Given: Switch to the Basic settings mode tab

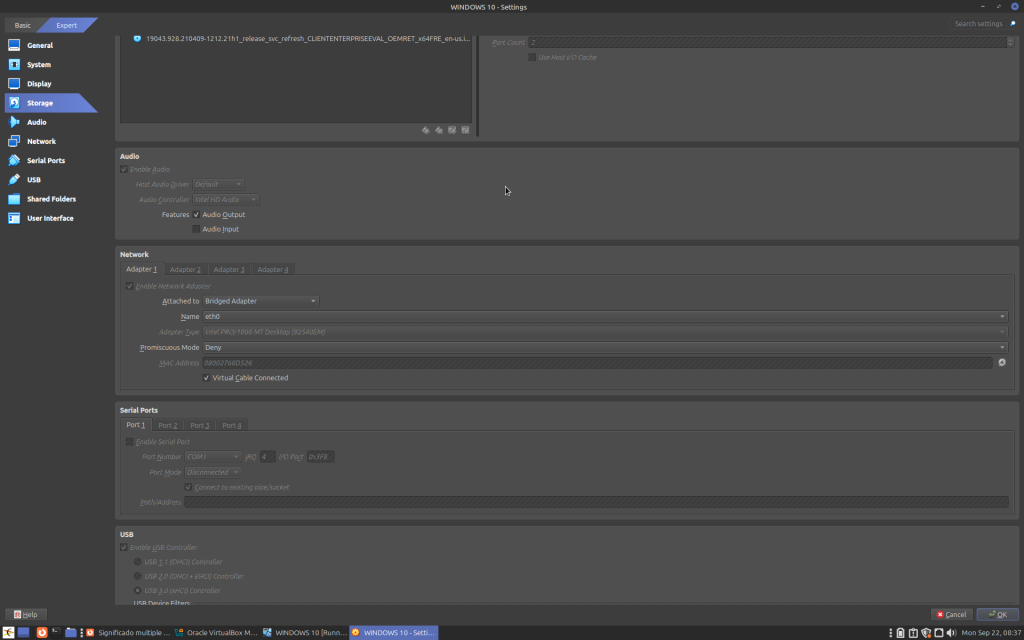Looking at the screenshot, I should click(x=22, y=24).
